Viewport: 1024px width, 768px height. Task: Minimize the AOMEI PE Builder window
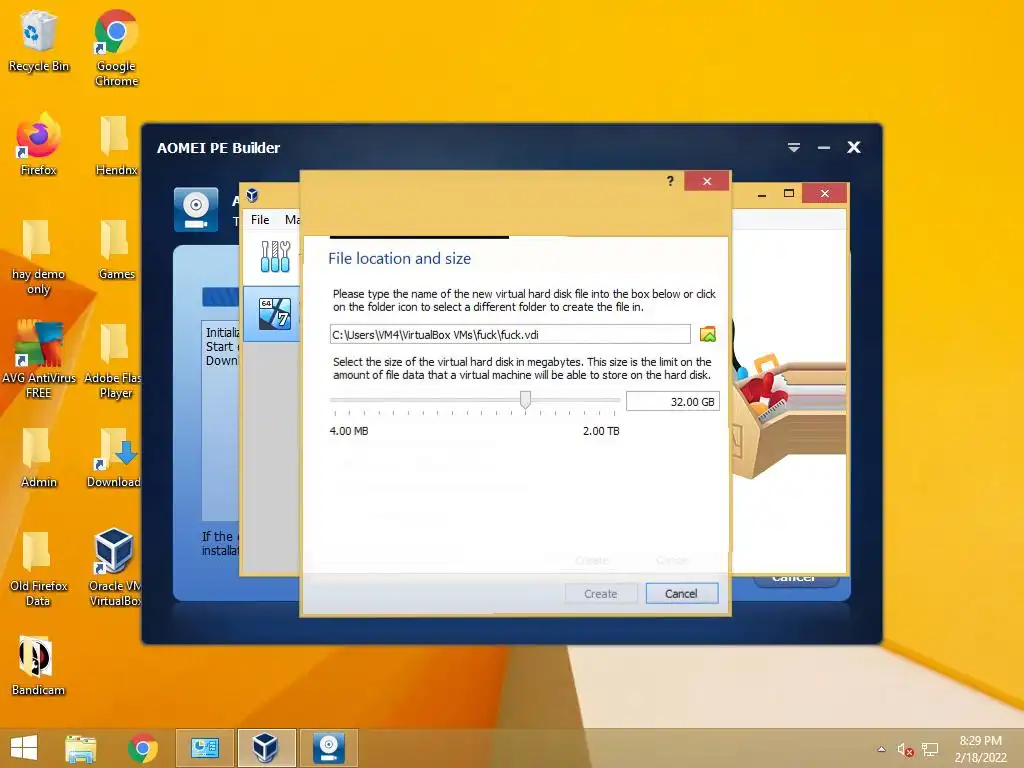(824, 148)
